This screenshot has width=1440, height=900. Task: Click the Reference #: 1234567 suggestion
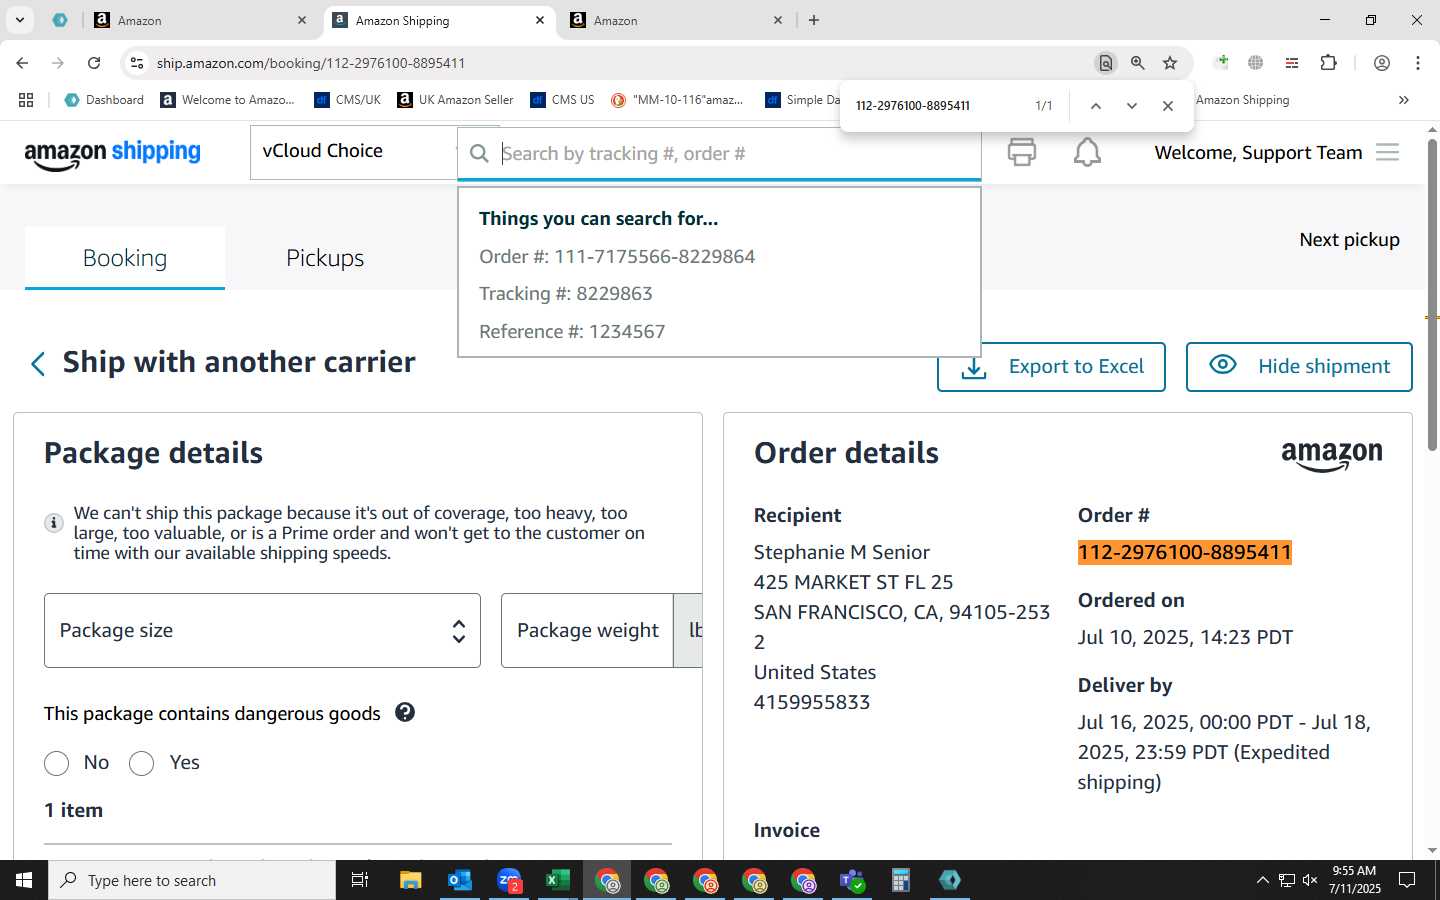tap(572, 332)
